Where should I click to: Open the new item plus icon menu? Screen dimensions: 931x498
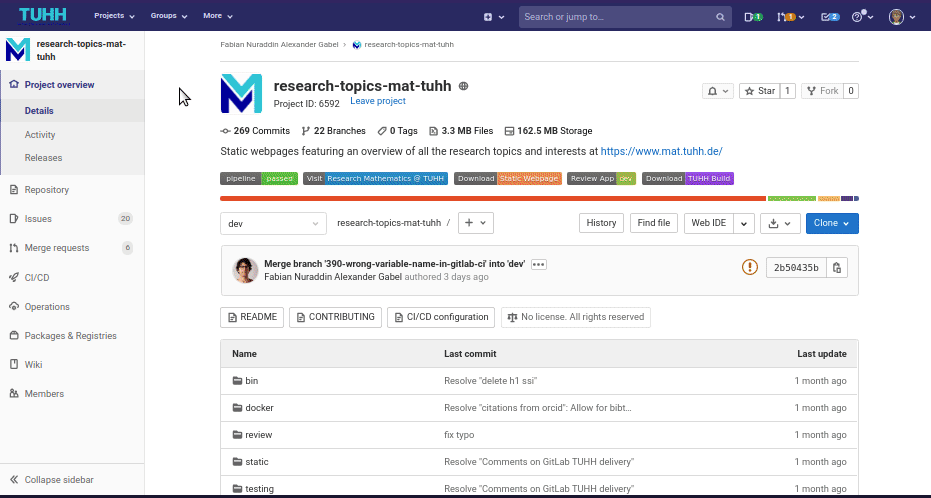click(493, 17)
